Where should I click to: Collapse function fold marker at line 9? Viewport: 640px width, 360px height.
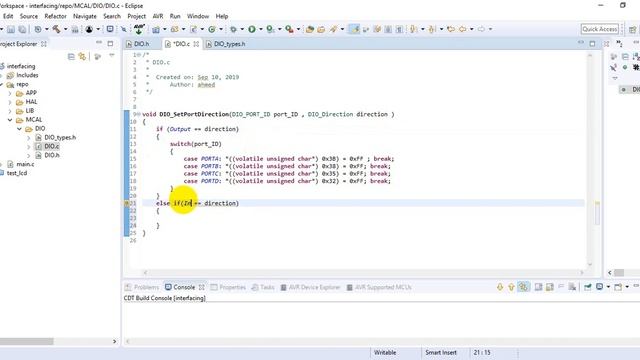[139, 114]
